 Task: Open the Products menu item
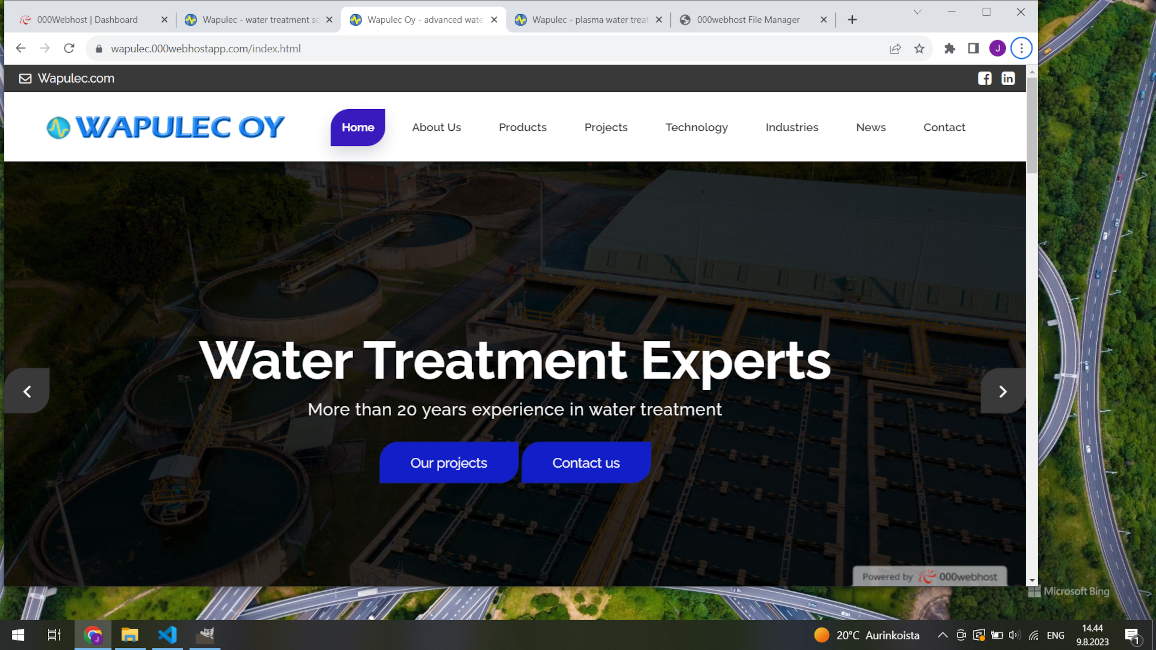point(523,127)
